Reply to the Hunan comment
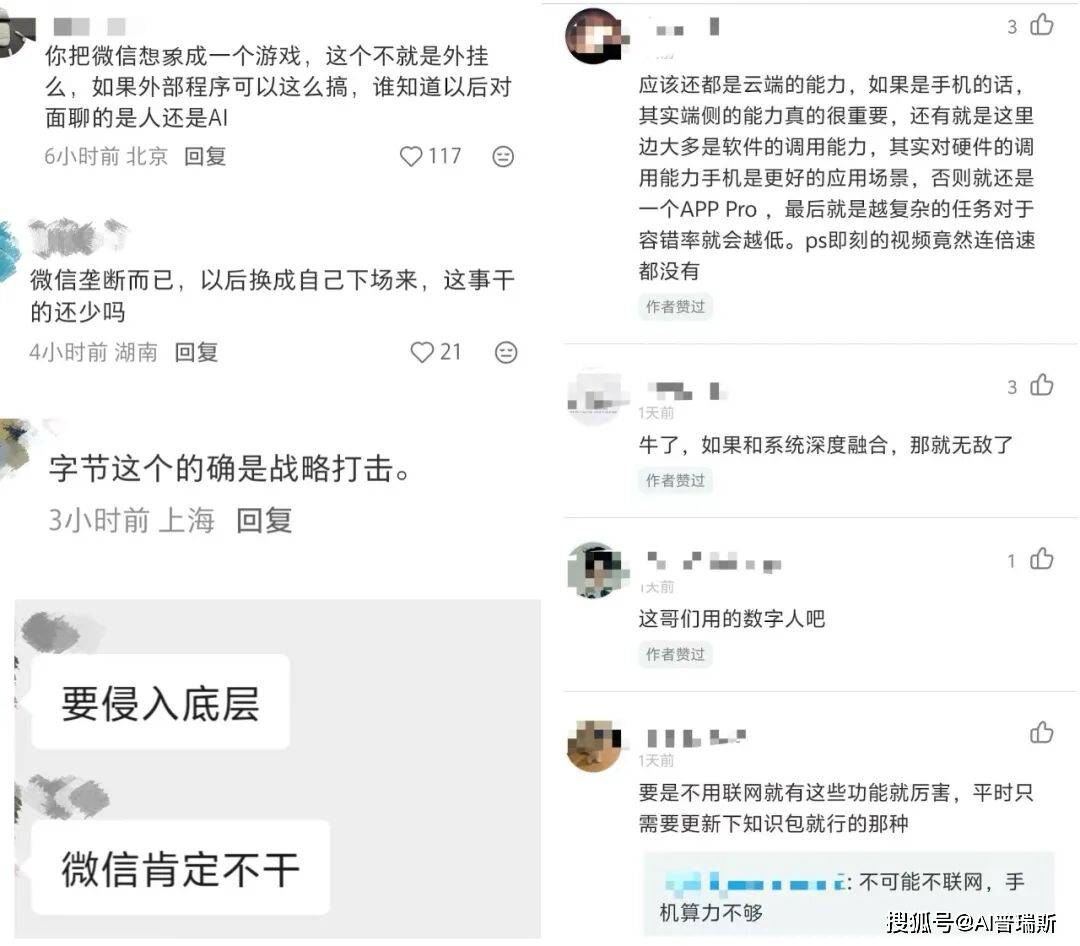 tap(196, 352)
